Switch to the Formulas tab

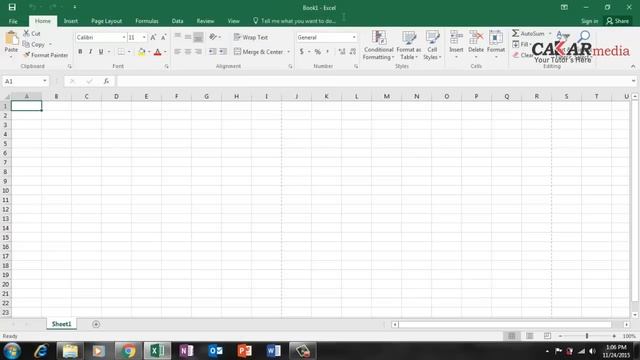tap(147, 21)
